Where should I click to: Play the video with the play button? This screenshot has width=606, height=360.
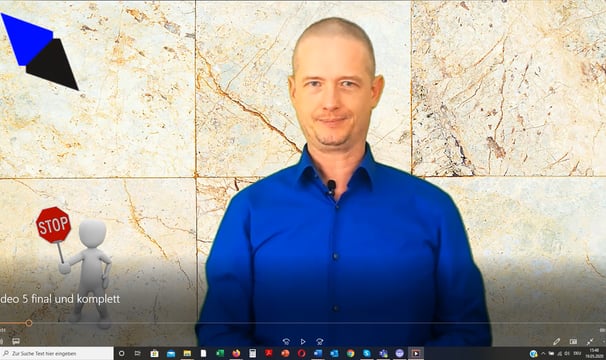[x=303, y=341]
